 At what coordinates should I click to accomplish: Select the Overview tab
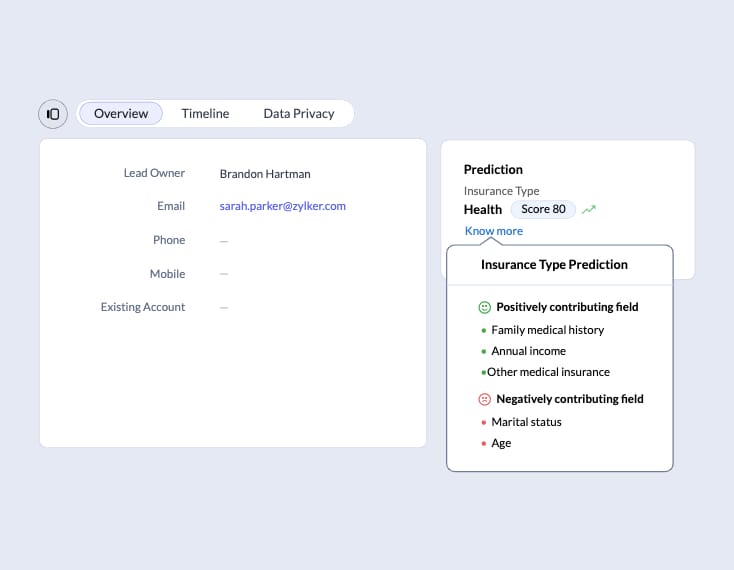click(121, 114)
